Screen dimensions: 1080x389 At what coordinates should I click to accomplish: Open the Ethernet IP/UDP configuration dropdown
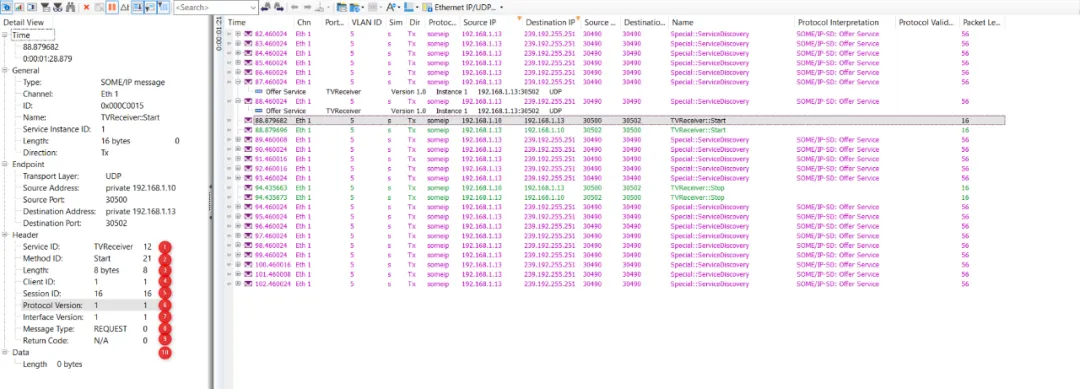pos(501,7)
